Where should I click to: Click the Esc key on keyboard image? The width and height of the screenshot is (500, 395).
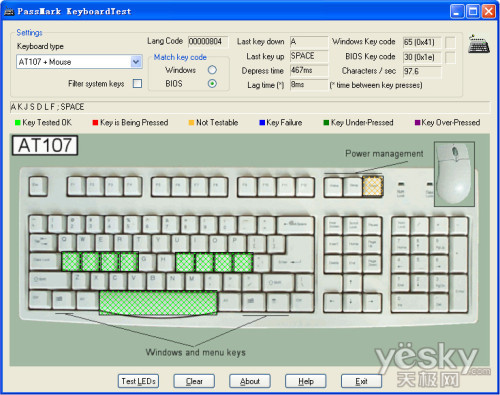pos(38,187)
